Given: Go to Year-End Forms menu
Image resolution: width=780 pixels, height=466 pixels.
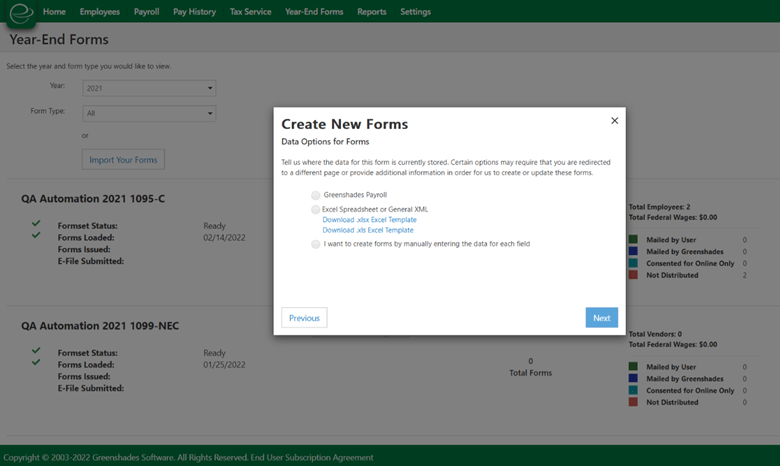Looking at the screenshot, I should 313,12.
